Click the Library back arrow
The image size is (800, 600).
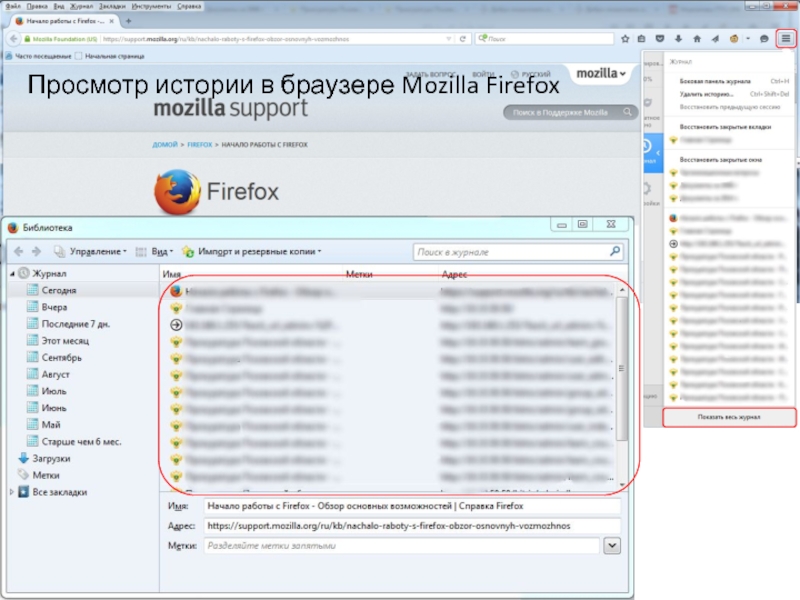[x=19, y=252]
